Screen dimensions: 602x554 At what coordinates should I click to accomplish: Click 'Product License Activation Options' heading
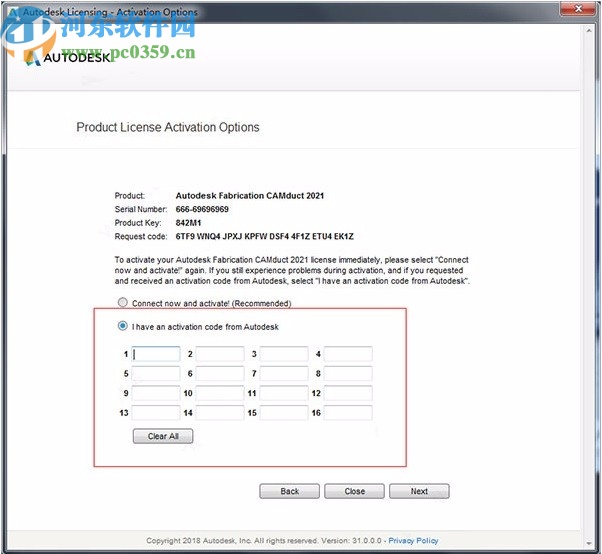point(168,127)
